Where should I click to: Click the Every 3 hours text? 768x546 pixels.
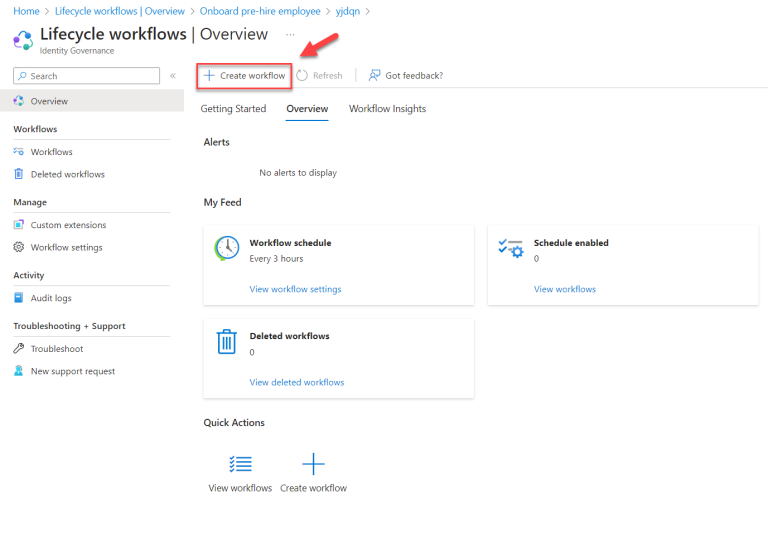[x=276, y=259]
